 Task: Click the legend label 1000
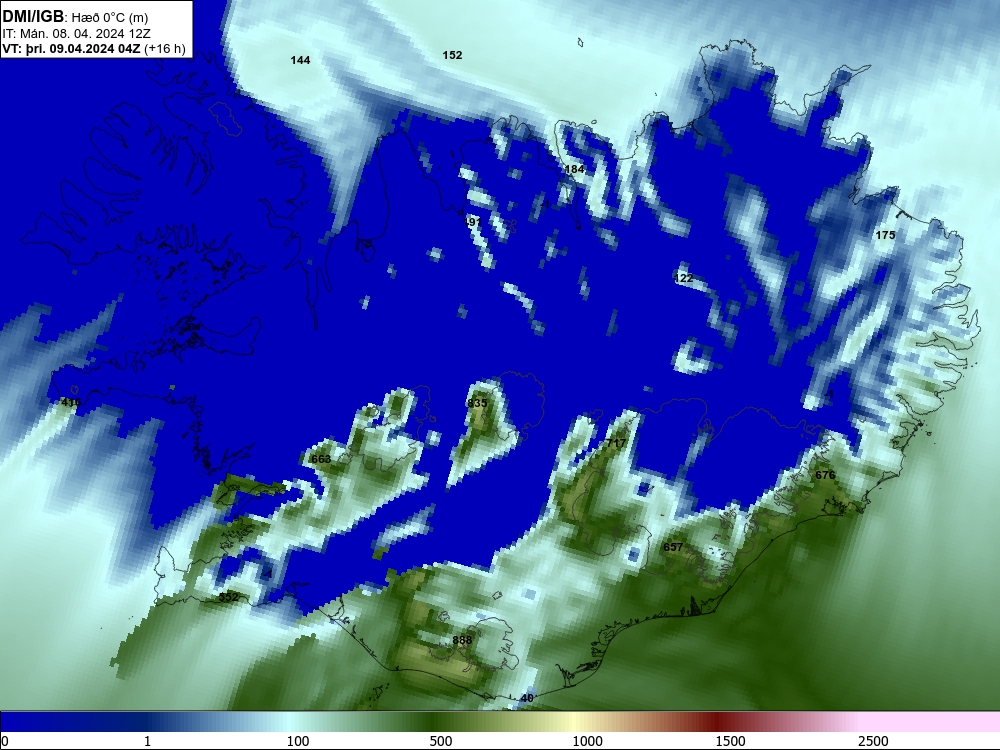coord(587,741)
